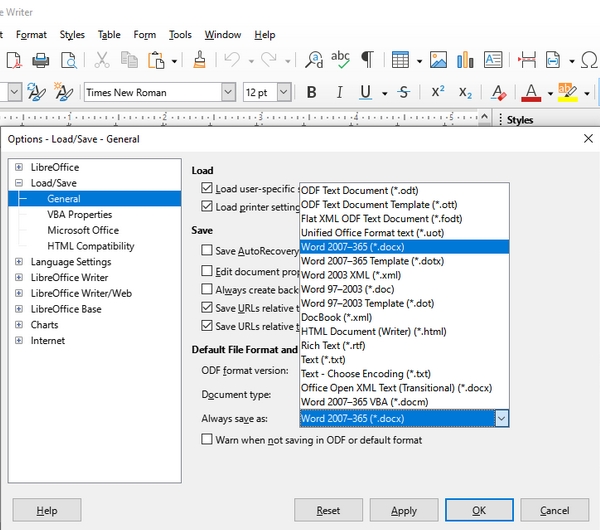Viewport: 600px width, 530px height.
Task: Click the Export as PDF toolbar icon
Action: pos(14,60)
